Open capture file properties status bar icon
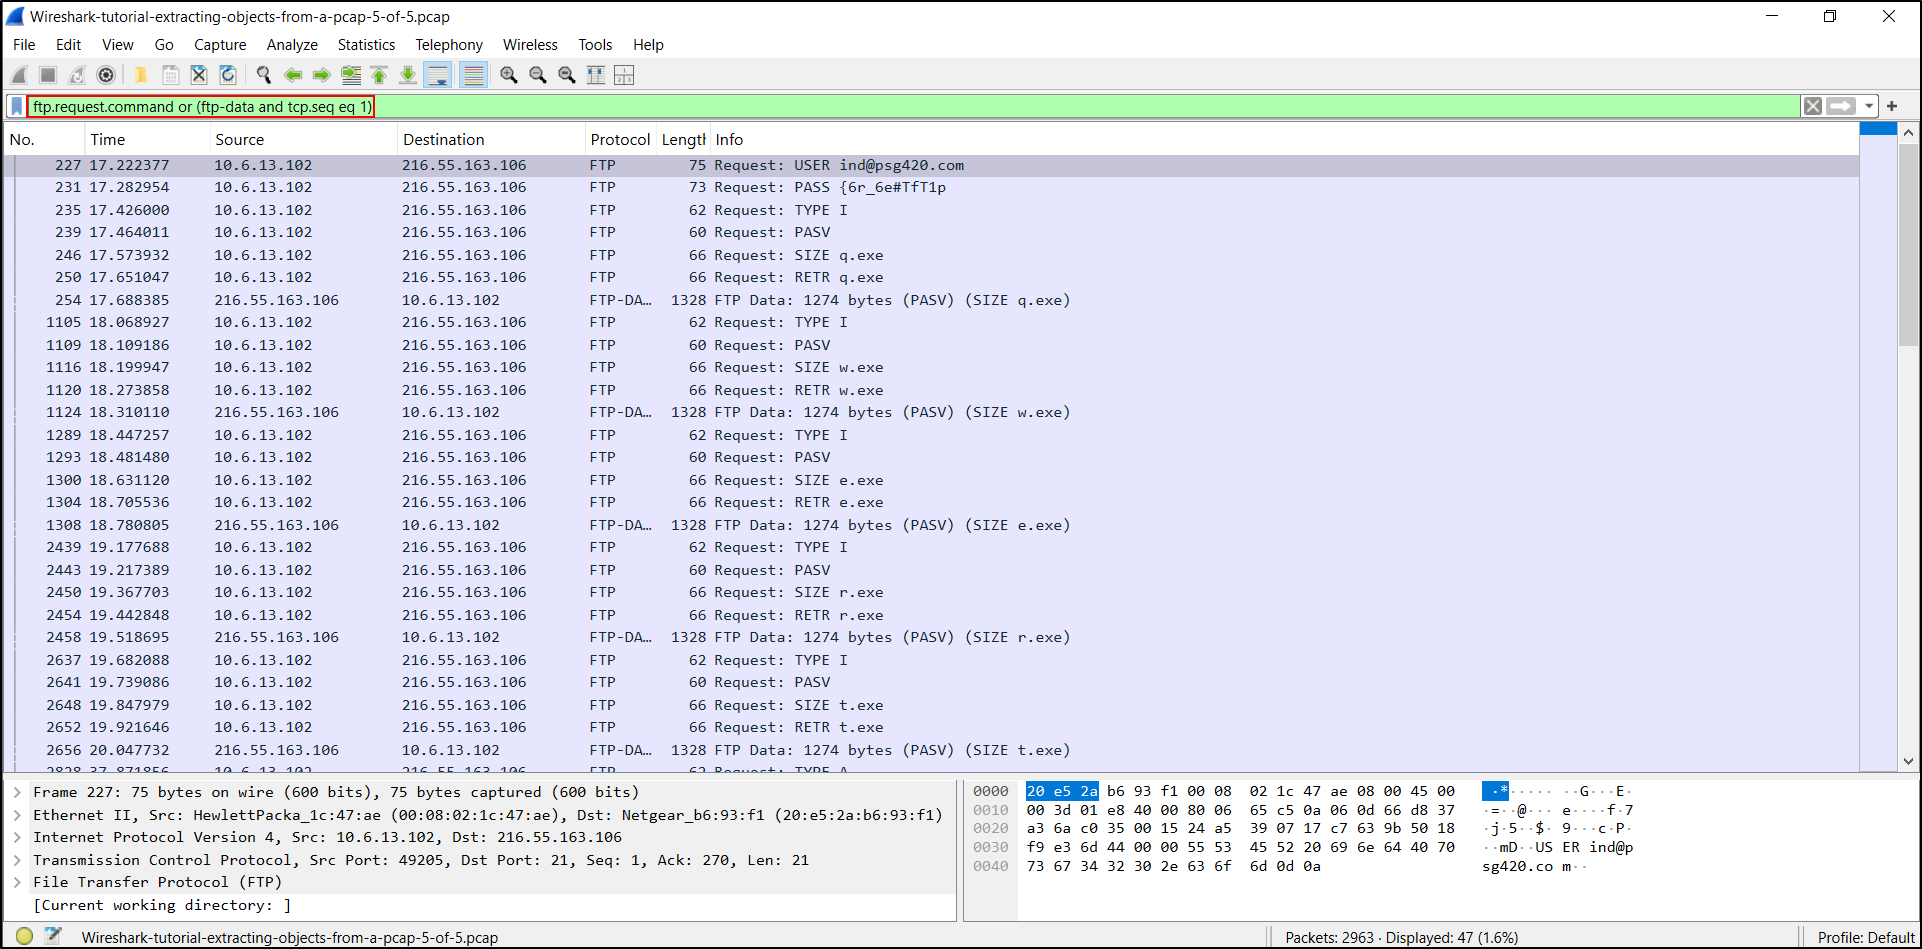 pyautogui.click(x=53, y=937)
